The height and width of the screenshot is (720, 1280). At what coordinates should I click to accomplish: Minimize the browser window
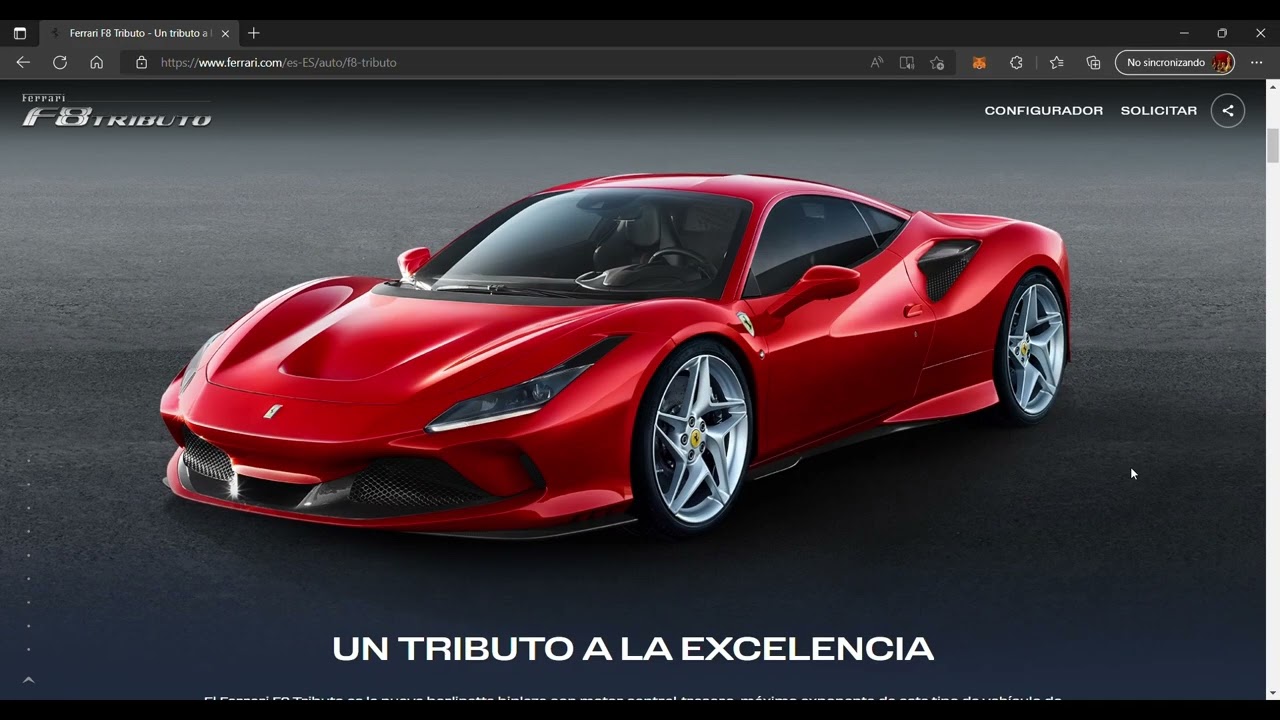1184,33
